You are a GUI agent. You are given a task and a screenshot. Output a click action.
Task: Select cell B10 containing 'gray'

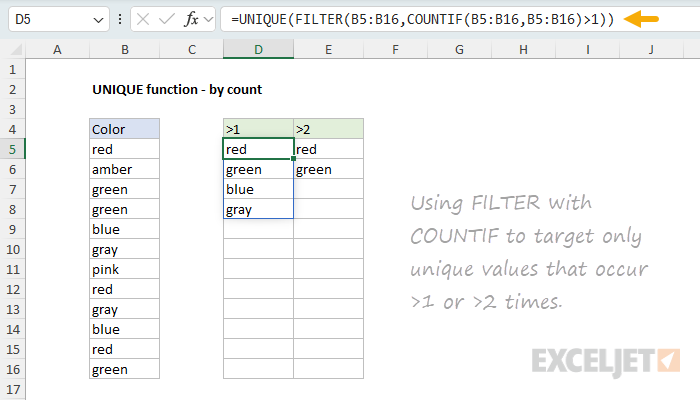(125, 249)
